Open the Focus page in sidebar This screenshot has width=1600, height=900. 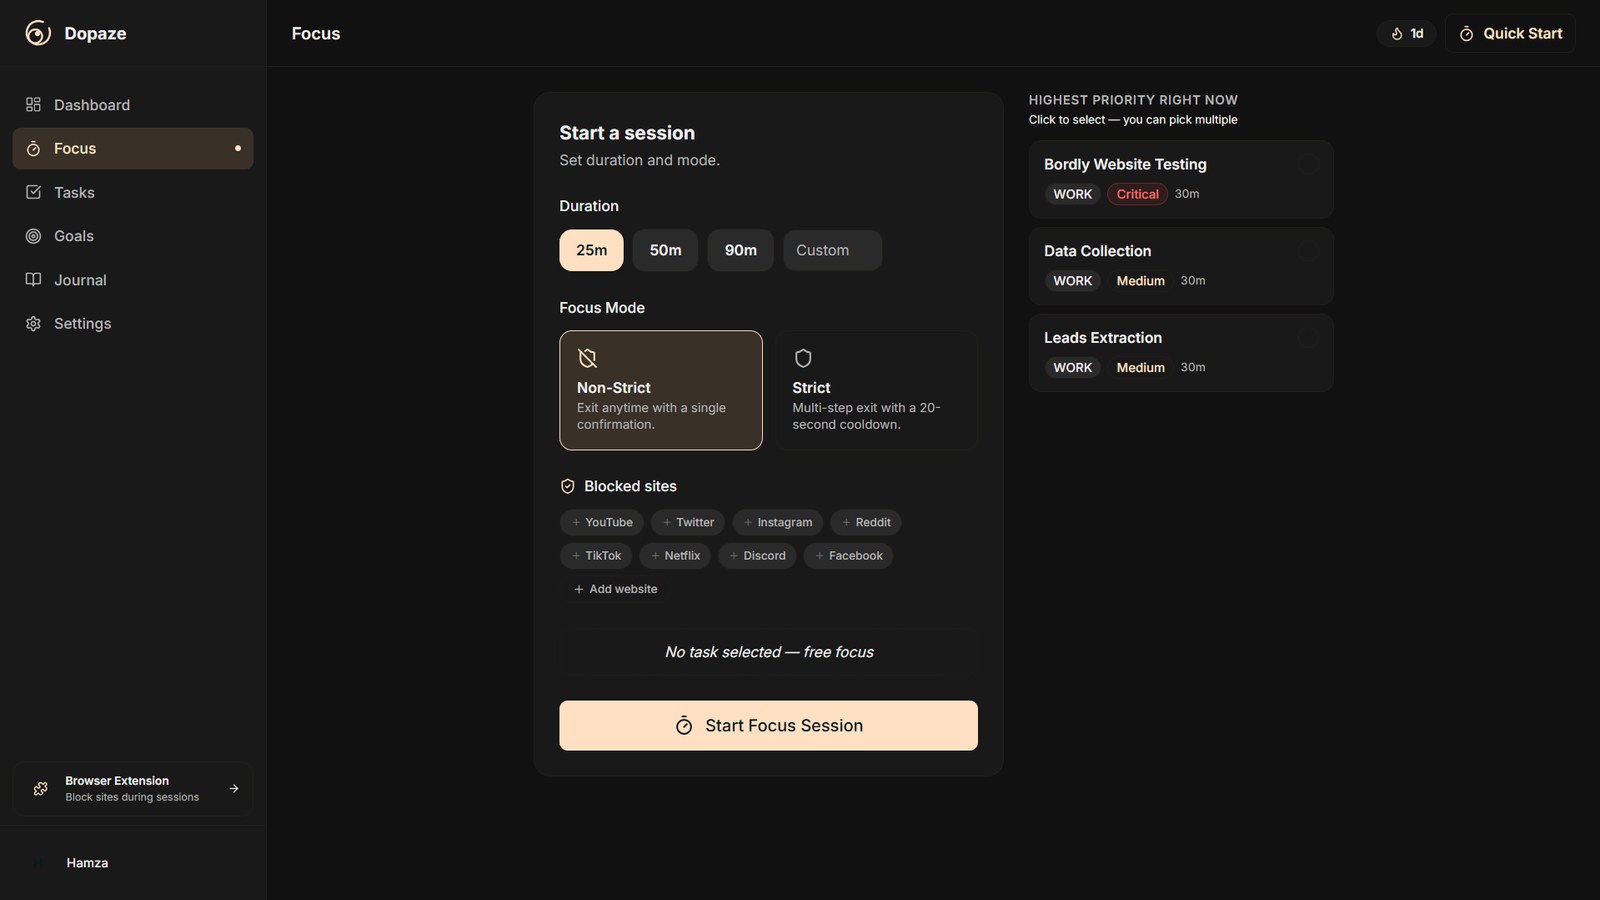(x=132, y=149)
